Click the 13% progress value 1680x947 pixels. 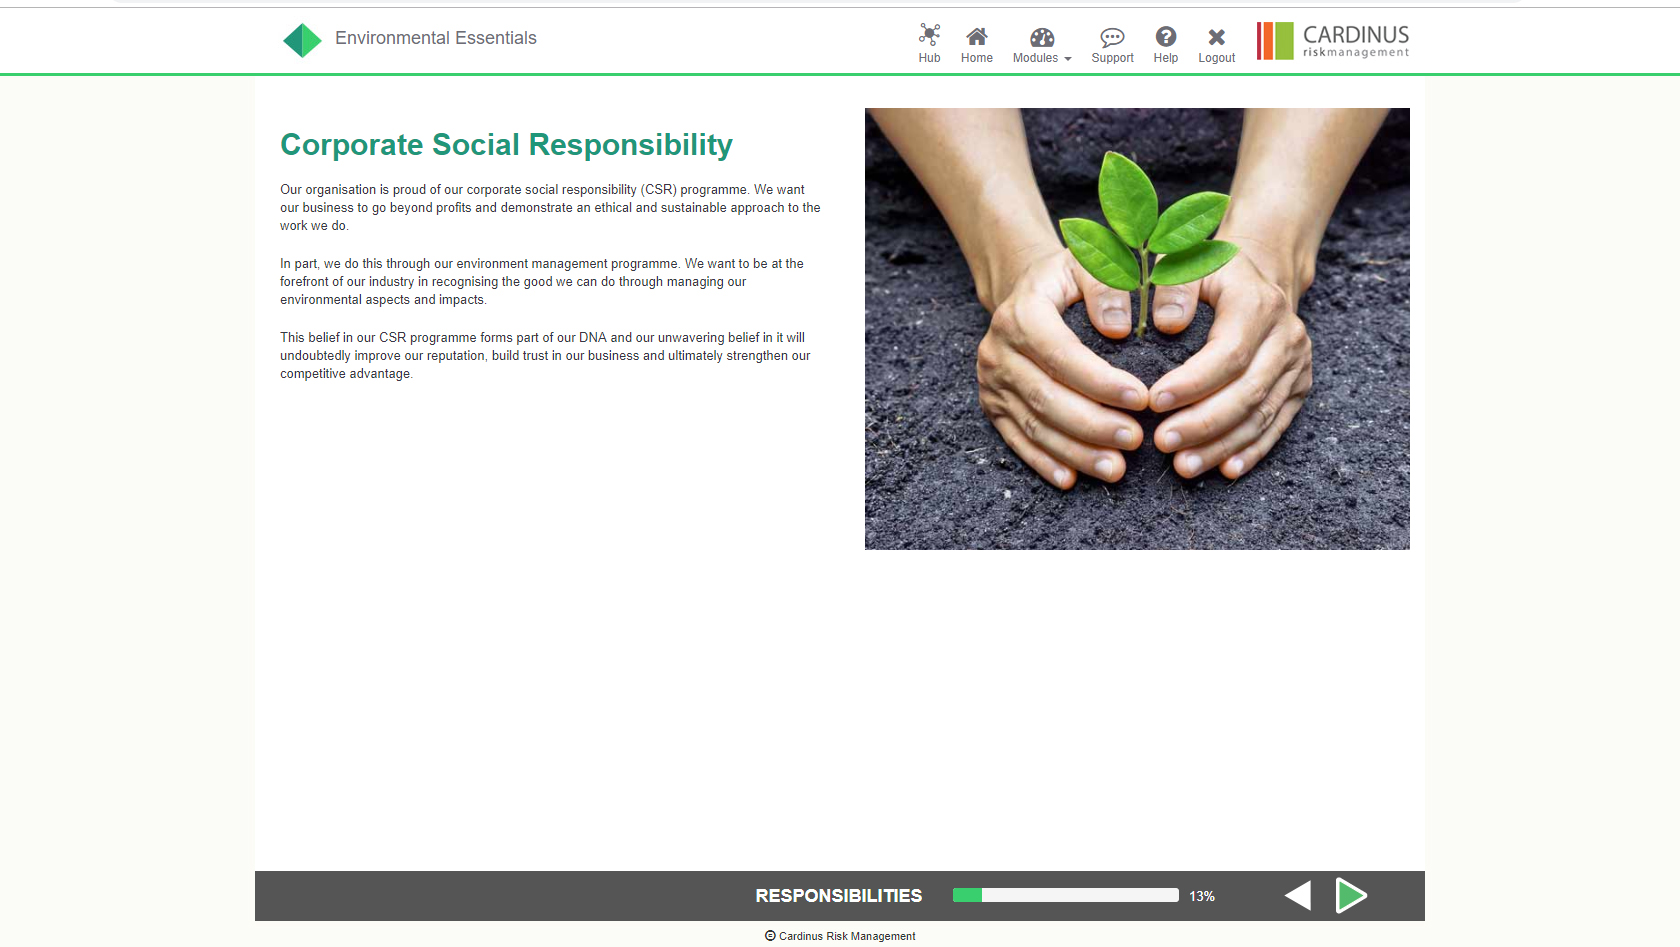(1202, 896)
